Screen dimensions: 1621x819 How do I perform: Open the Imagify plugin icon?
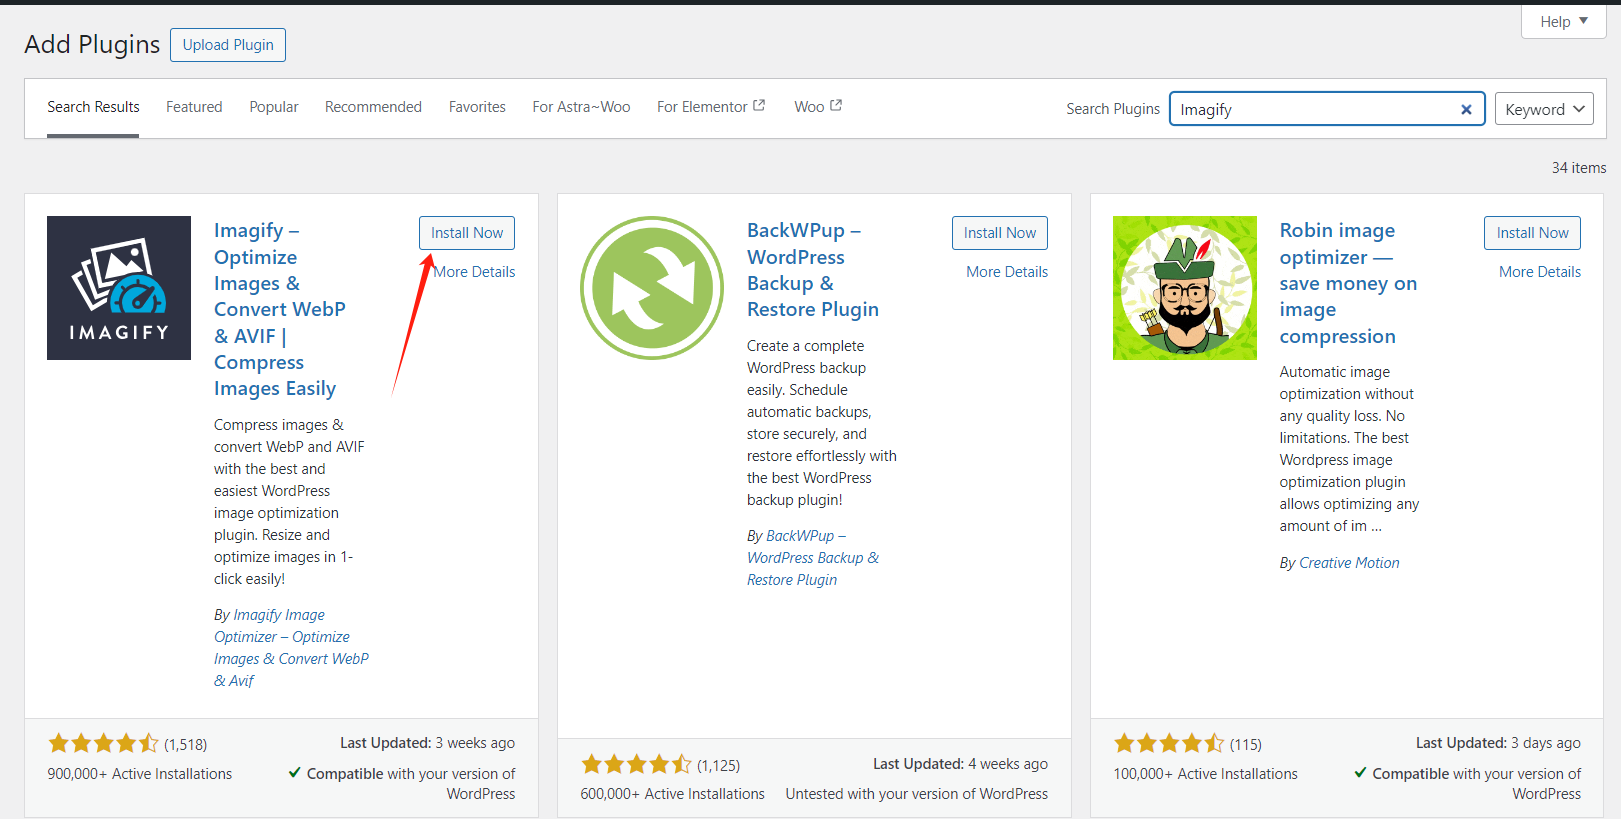pyautogui.click(x=119, y=288)
